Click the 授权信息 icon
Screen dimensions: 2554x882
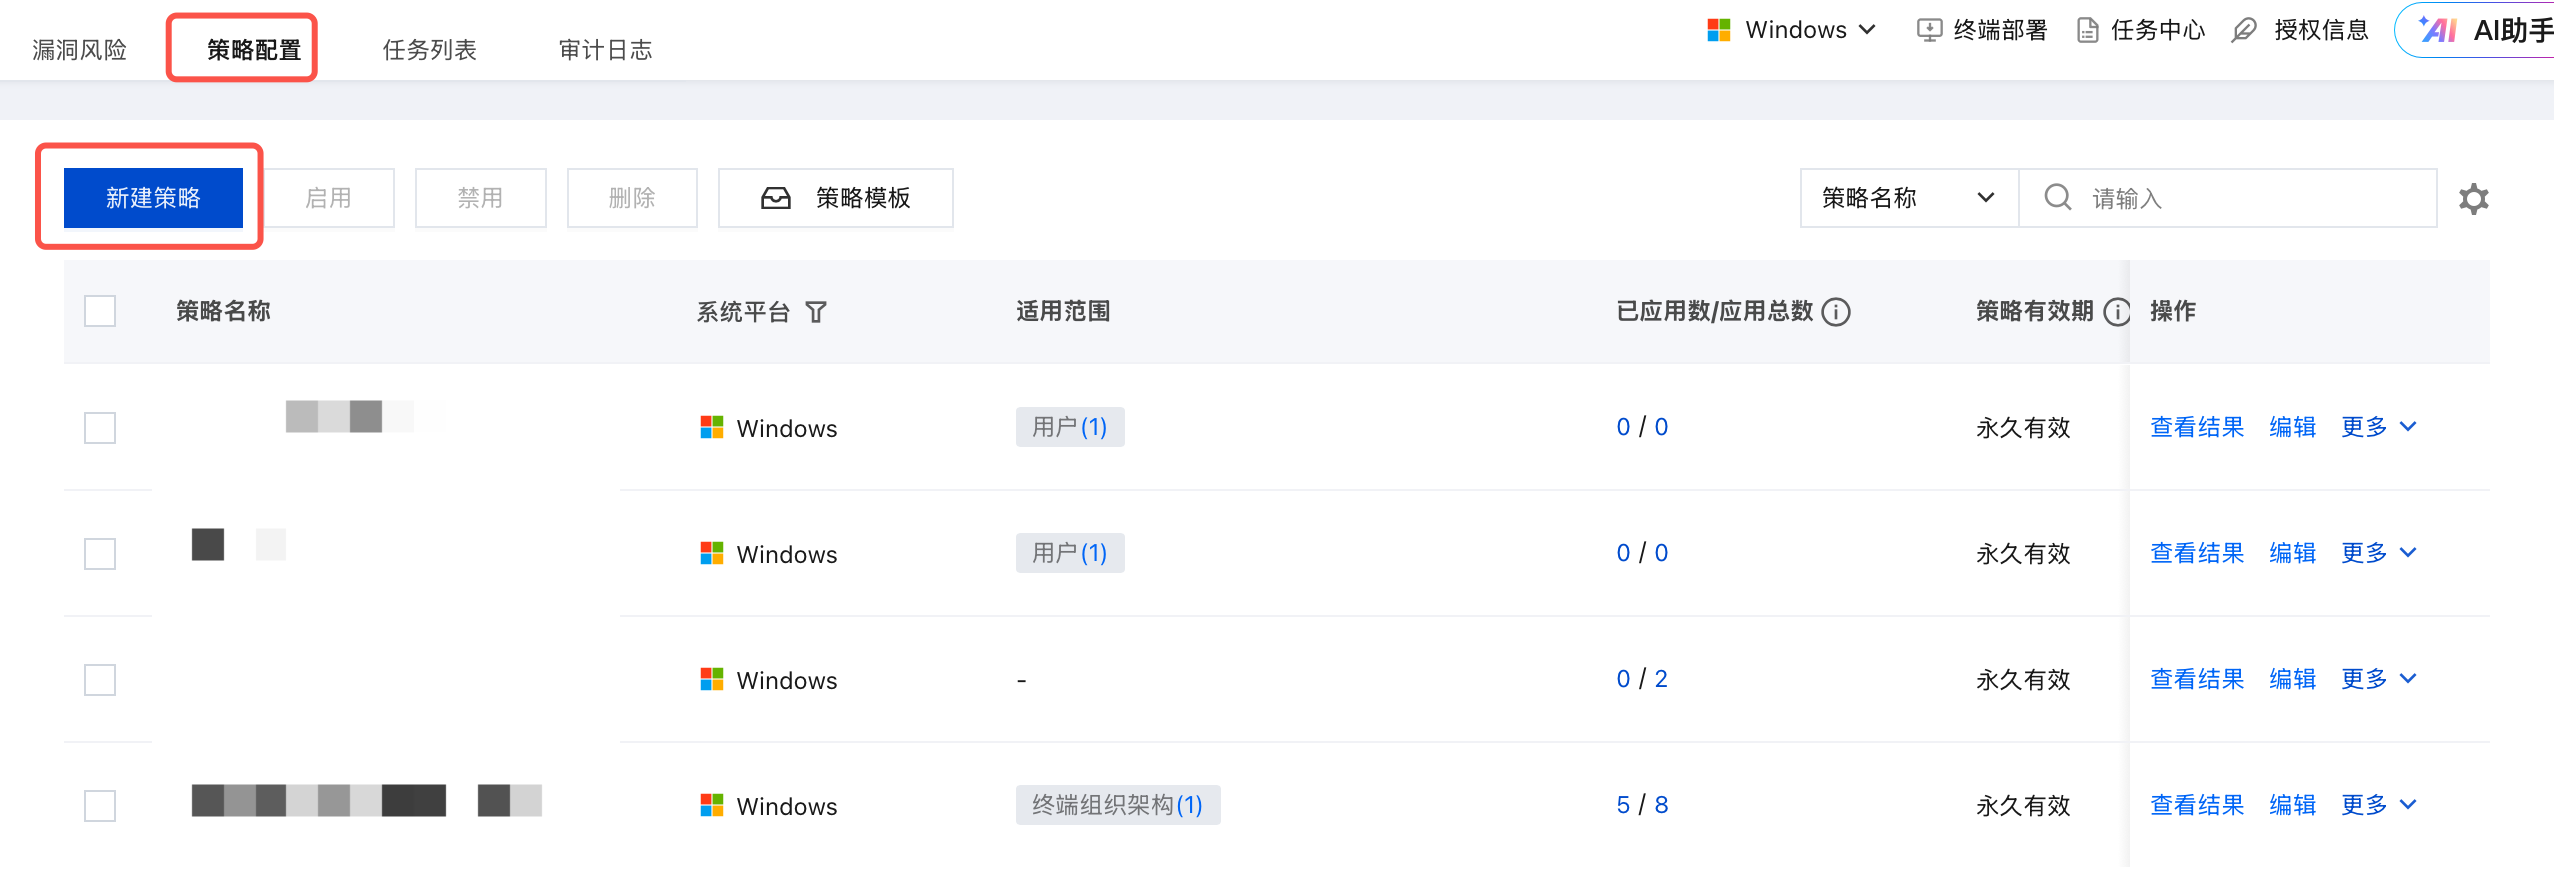click(x=2245, y=31)
